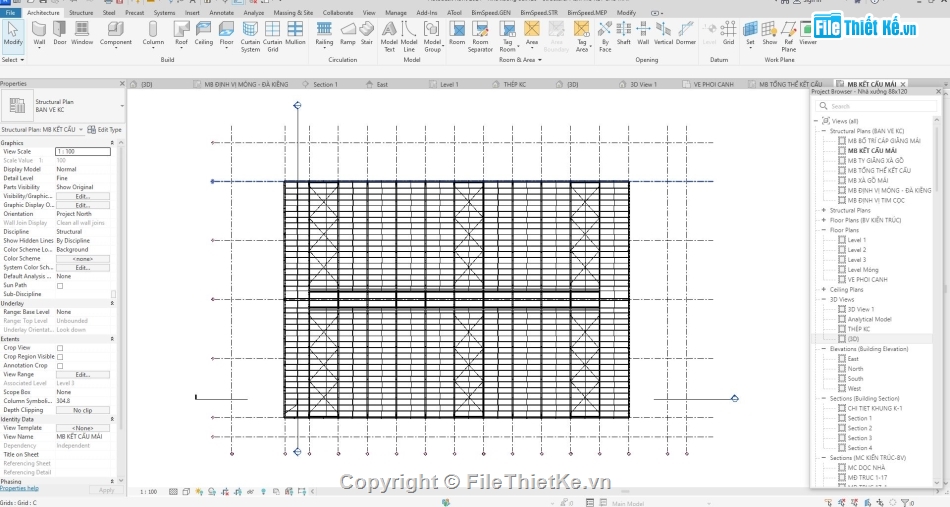Pick the Window tool

[x=82, y=33]
